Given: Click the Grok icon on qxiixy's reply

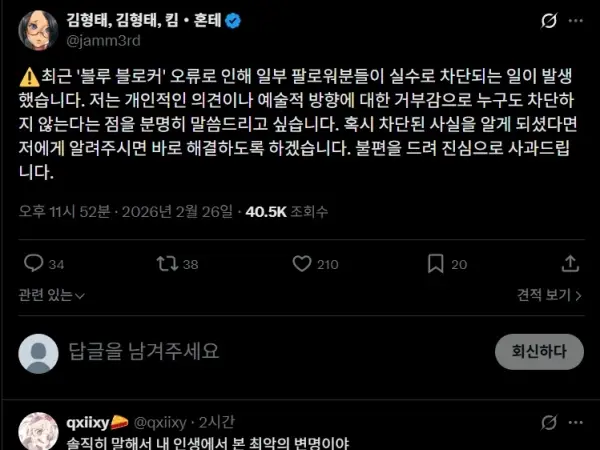Looking at the screenshot, I should pyautogui.click(x=549, y=422).
